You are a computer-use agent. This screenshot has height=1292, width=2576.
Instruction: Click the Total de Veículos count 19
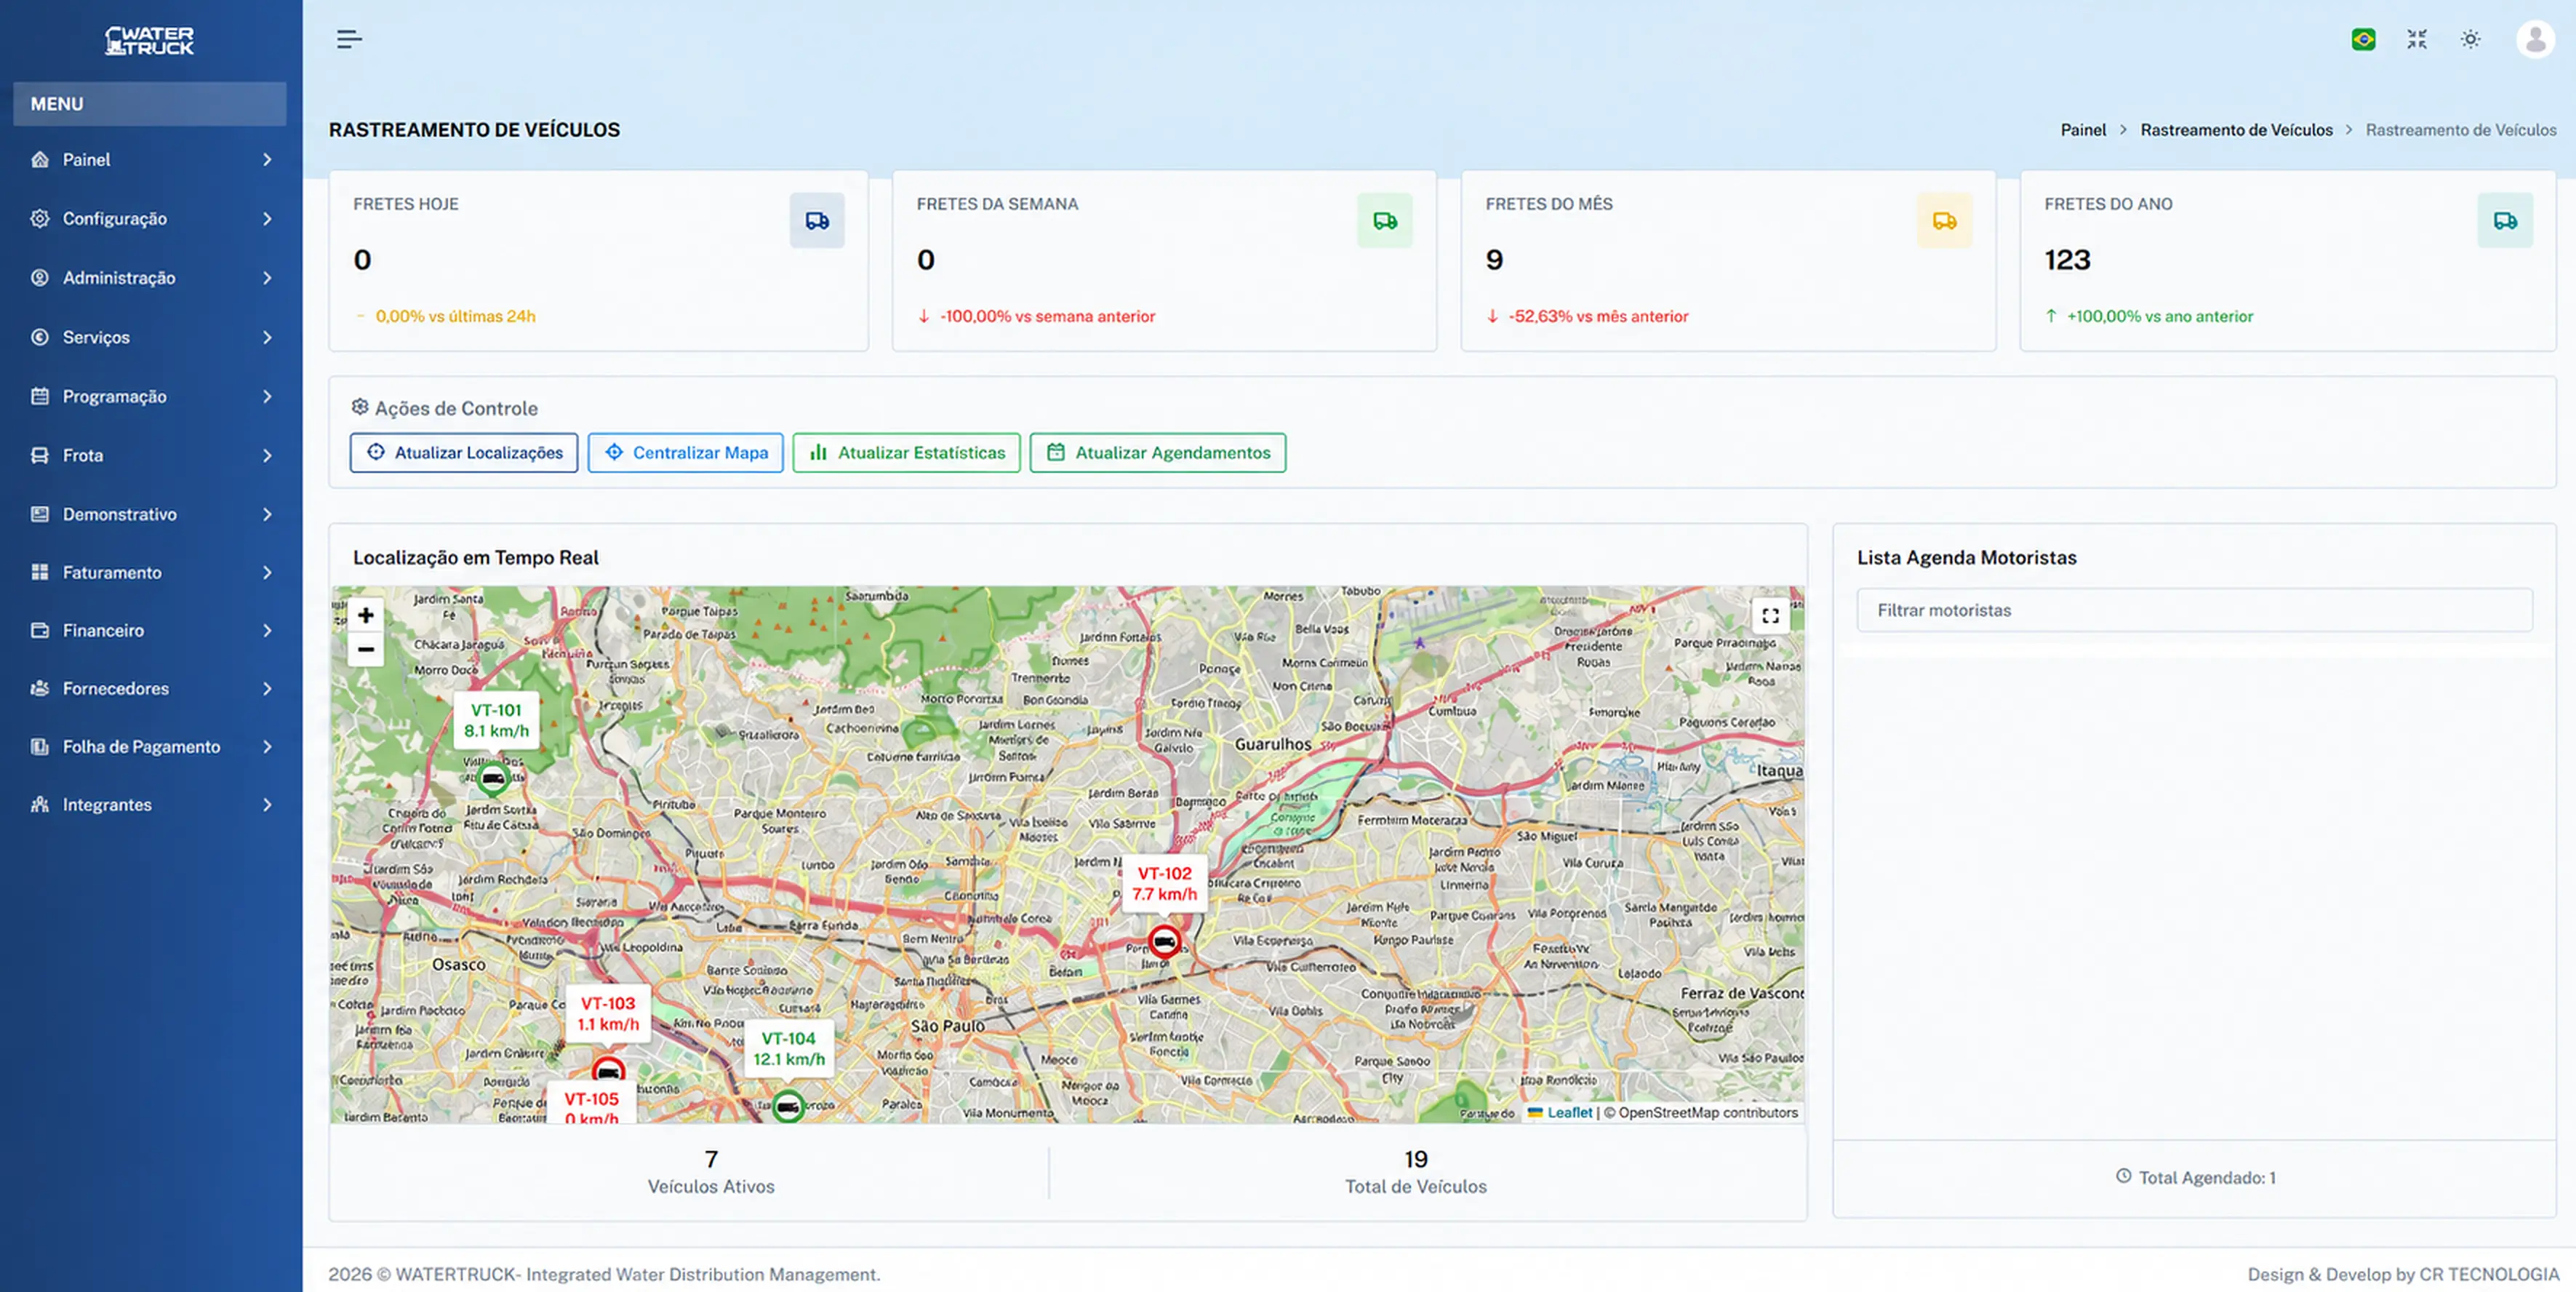point(1415,1160)
